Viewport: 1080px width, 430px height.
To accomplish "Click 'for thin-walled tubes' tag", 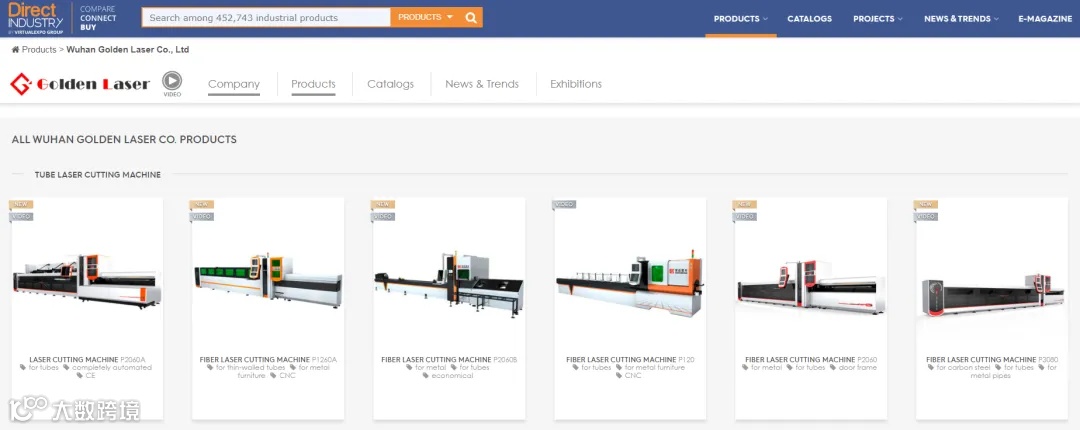I will pyautogui.click(x=246, y=368).
